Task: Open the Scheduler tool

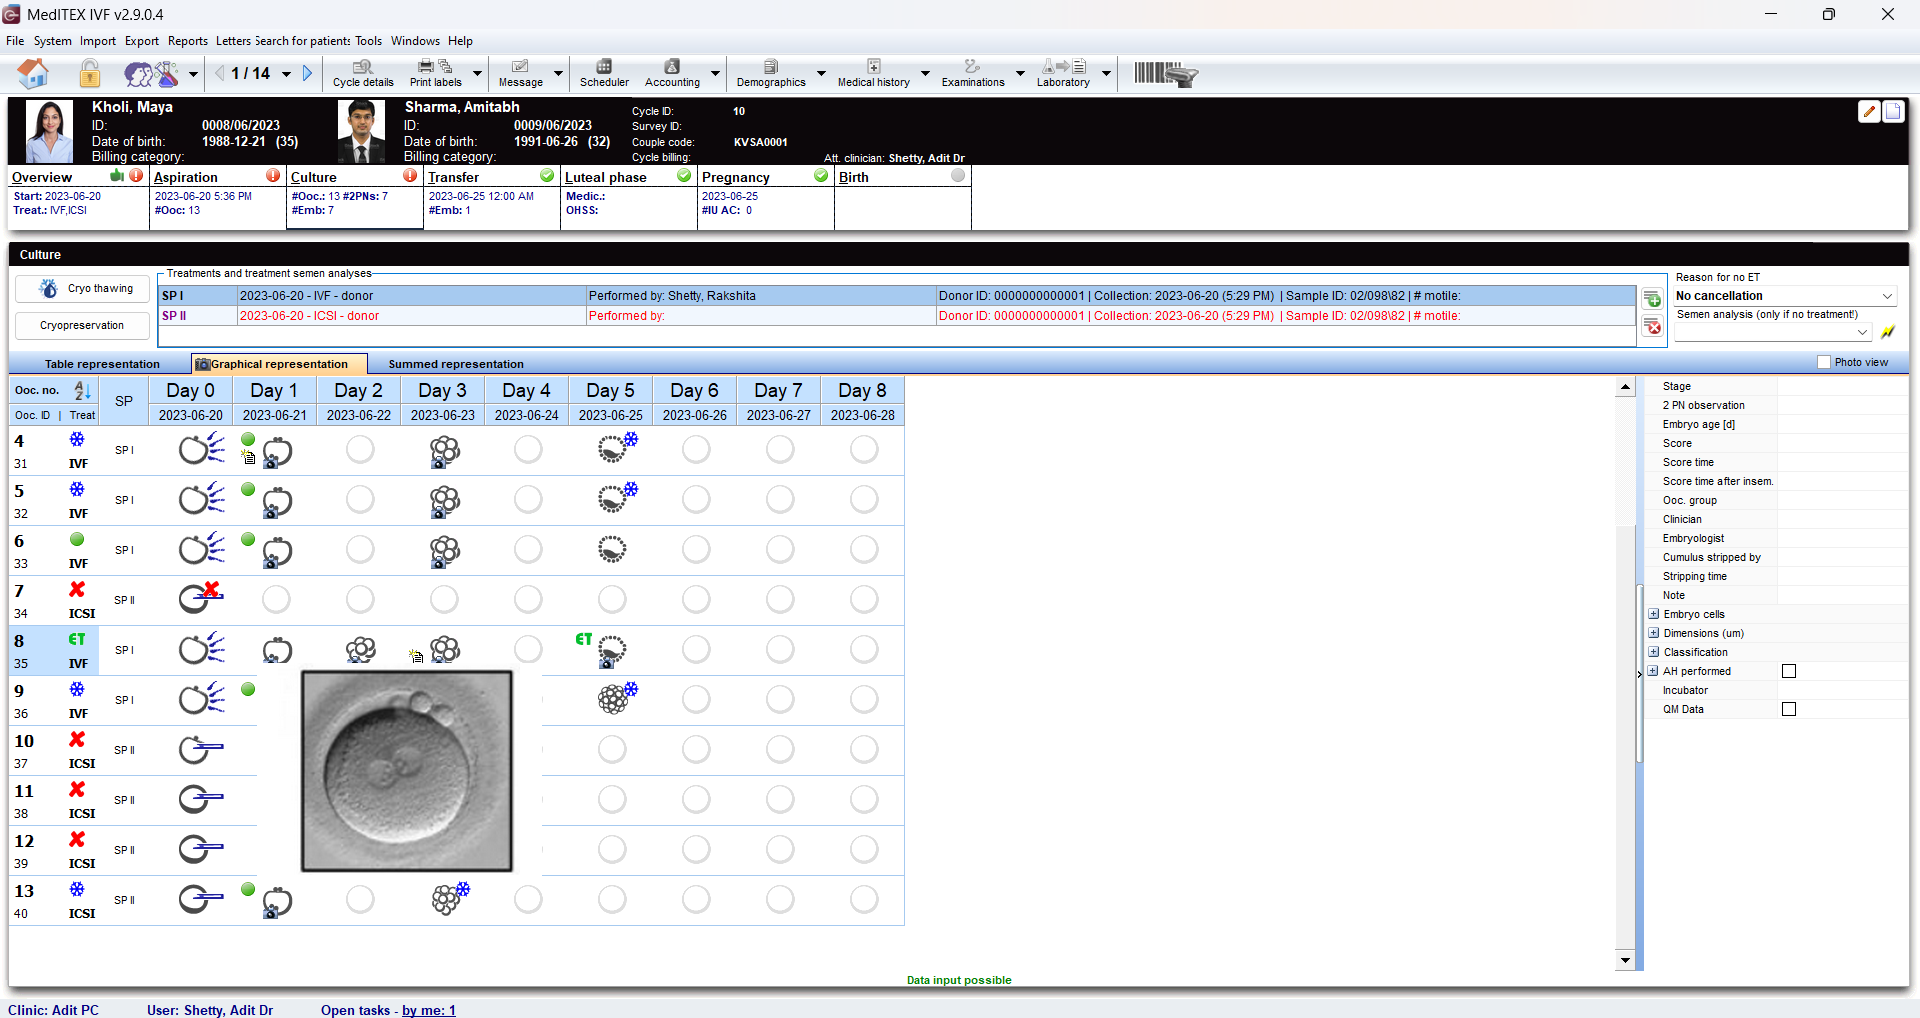Action: click(x=604, y=73)
